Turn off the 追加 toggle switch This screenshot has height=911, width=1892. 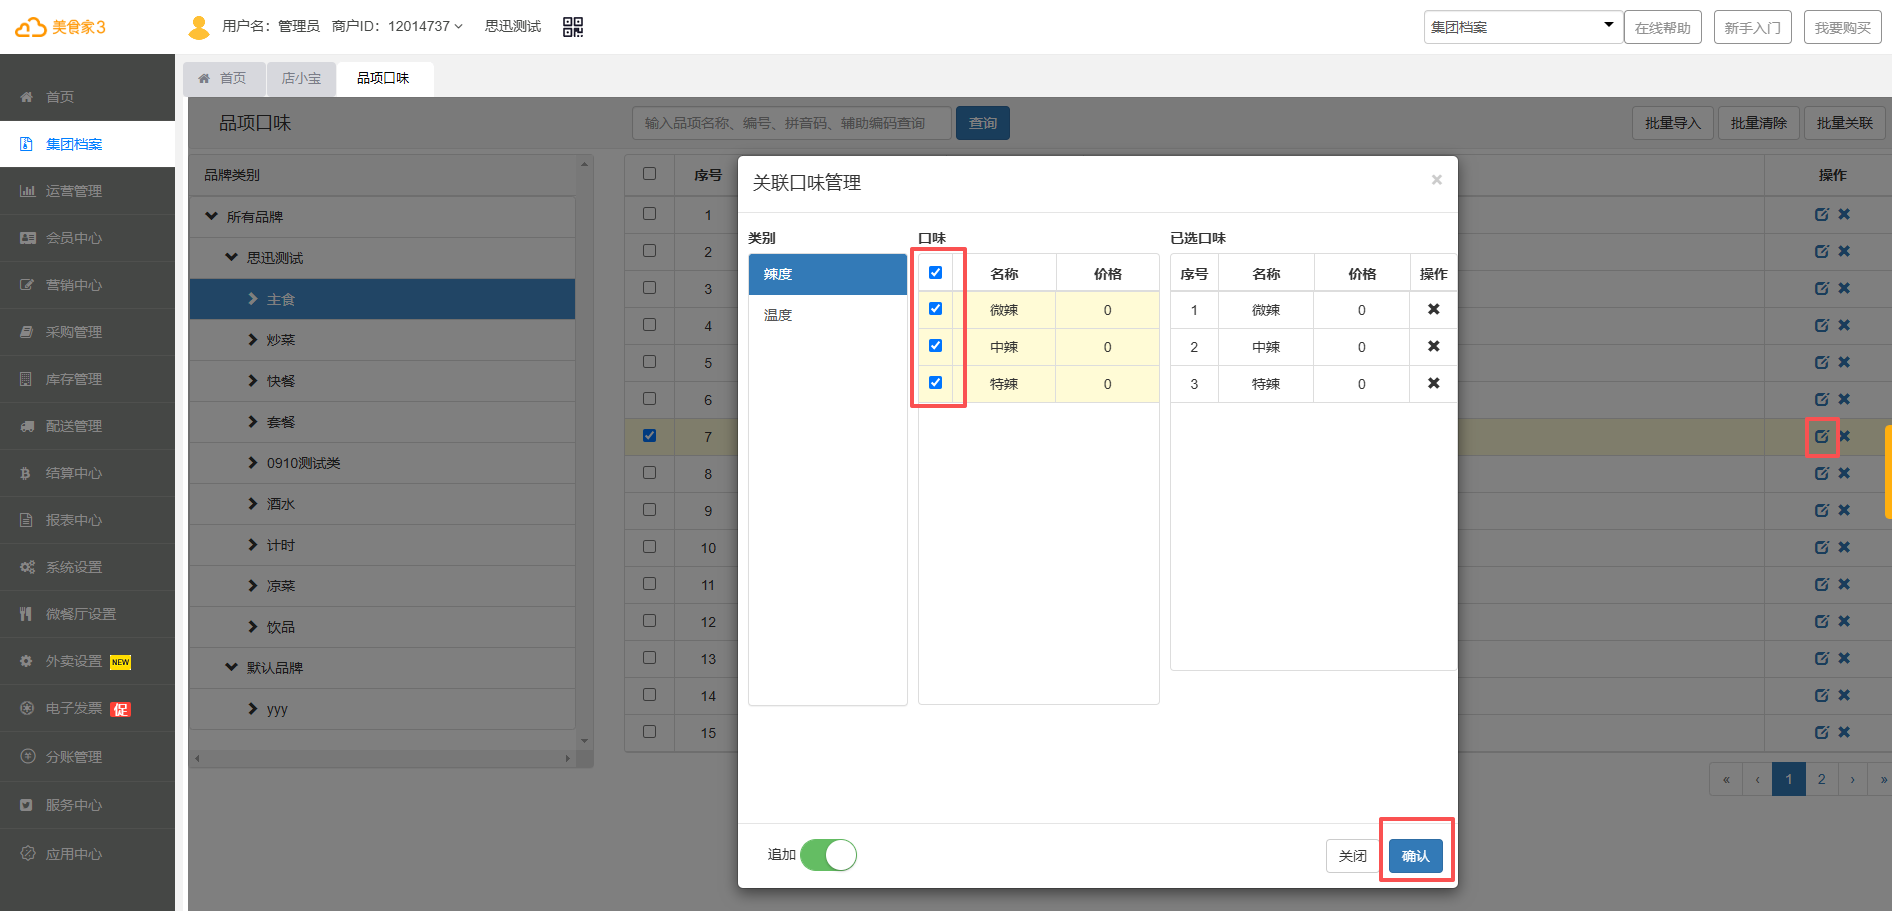pyautogui.click(x=828, y=855)
